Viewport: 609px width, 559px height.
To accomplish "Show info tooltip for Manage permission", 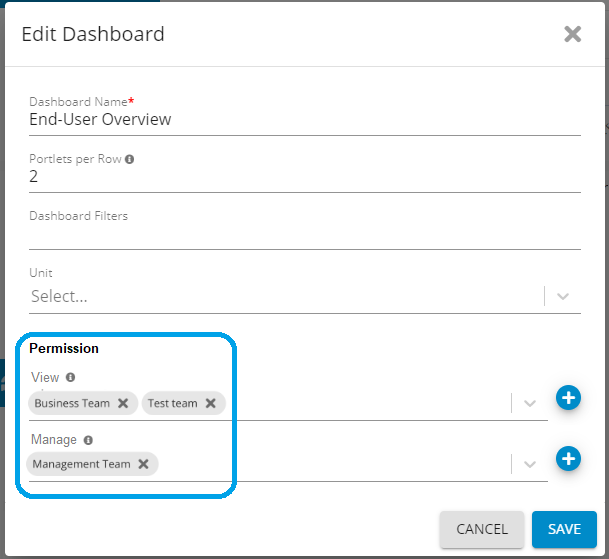I will (88, 439).
